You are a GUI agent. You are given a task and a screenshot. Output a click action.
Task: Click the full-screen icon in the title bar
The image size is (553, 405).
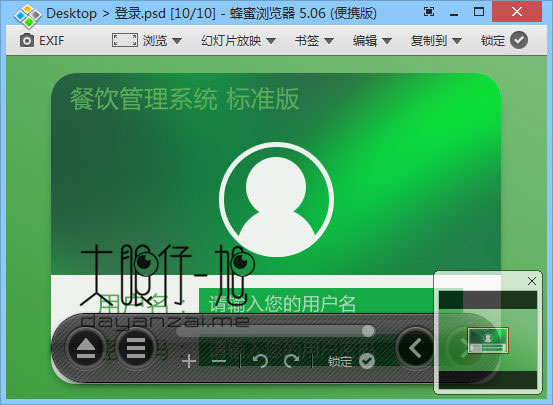pyautogui.click(x=429, y=12)
